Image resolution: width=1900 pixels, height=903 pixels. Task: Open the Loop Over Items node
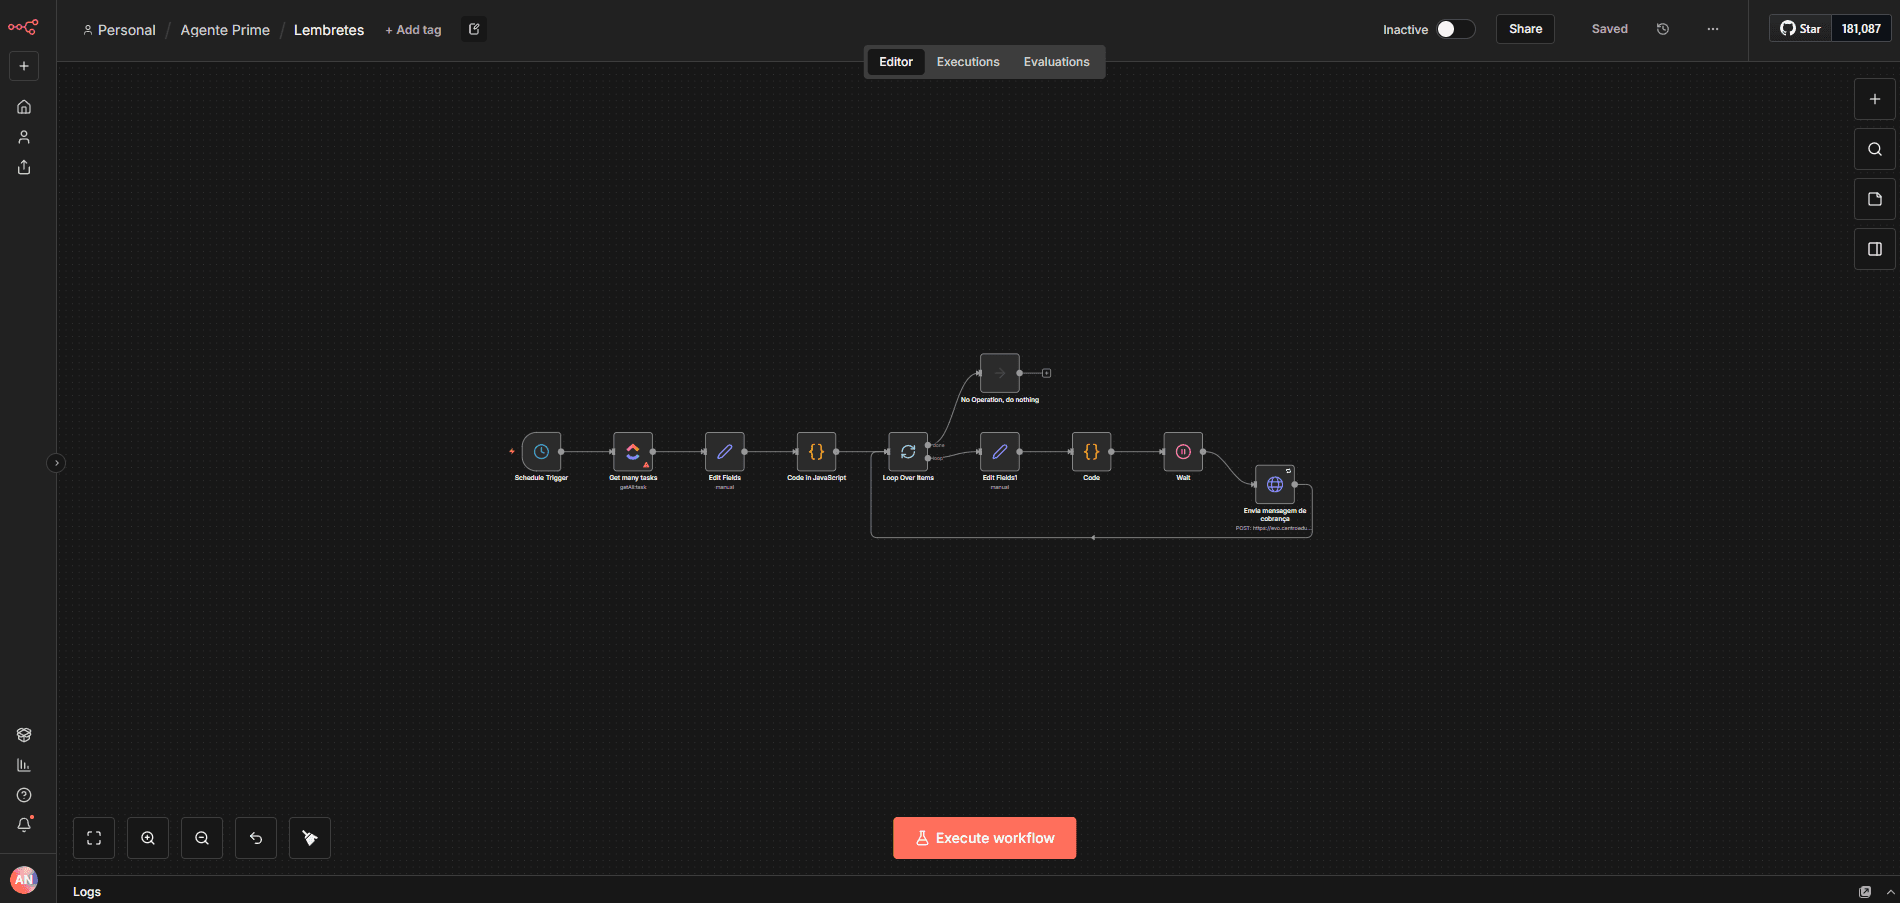pos(907,452)
